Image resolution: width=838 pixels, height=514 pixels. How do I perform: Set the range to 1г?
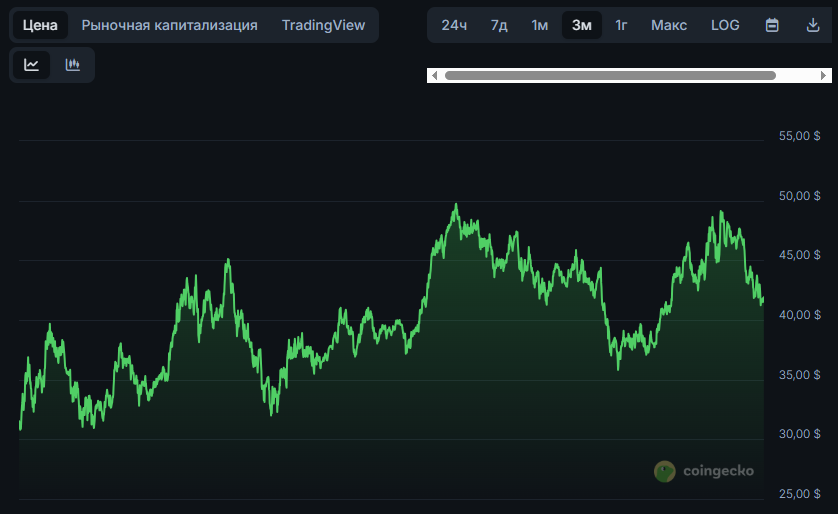[621, 25]
